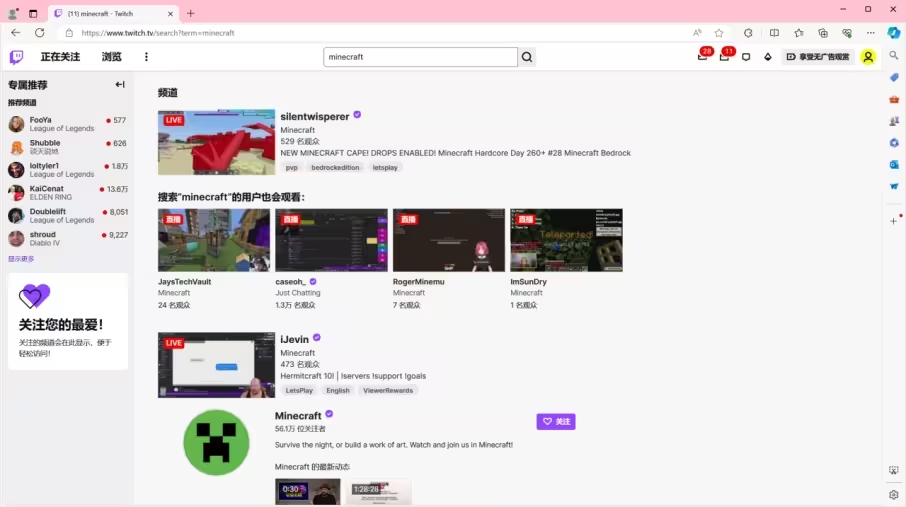Open loltyler1 in recommended channels
906x507 pixels.
68,170
